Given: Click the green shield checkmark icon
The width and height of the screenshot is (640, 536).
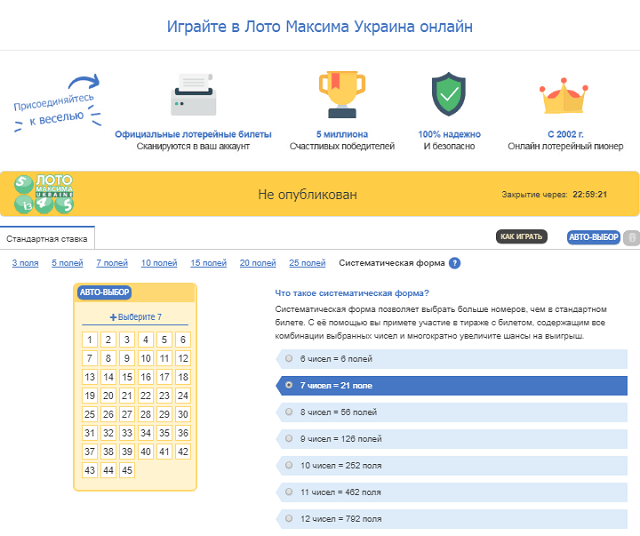Looking at the screenshot, I should [449, 94].
